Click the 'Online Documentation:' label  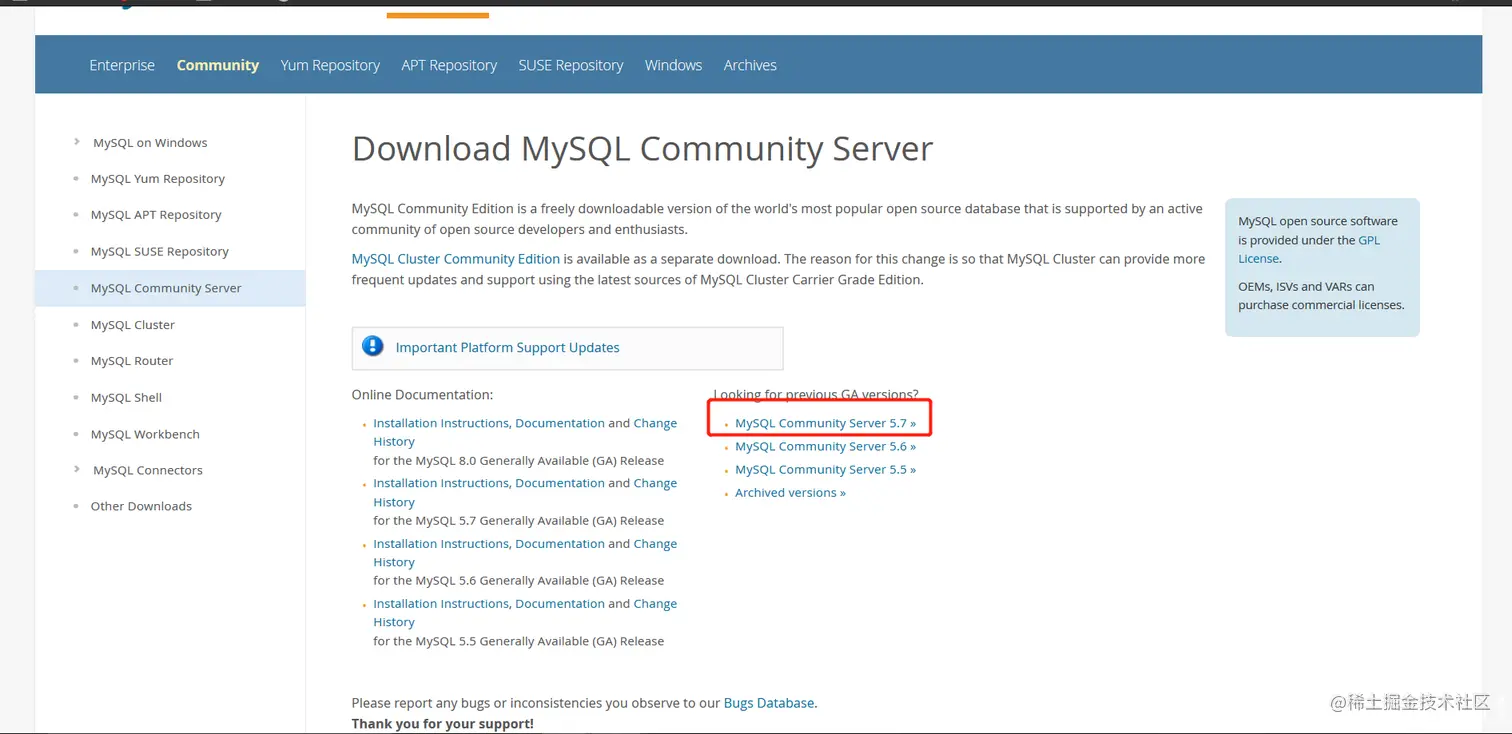coord(422,395)
